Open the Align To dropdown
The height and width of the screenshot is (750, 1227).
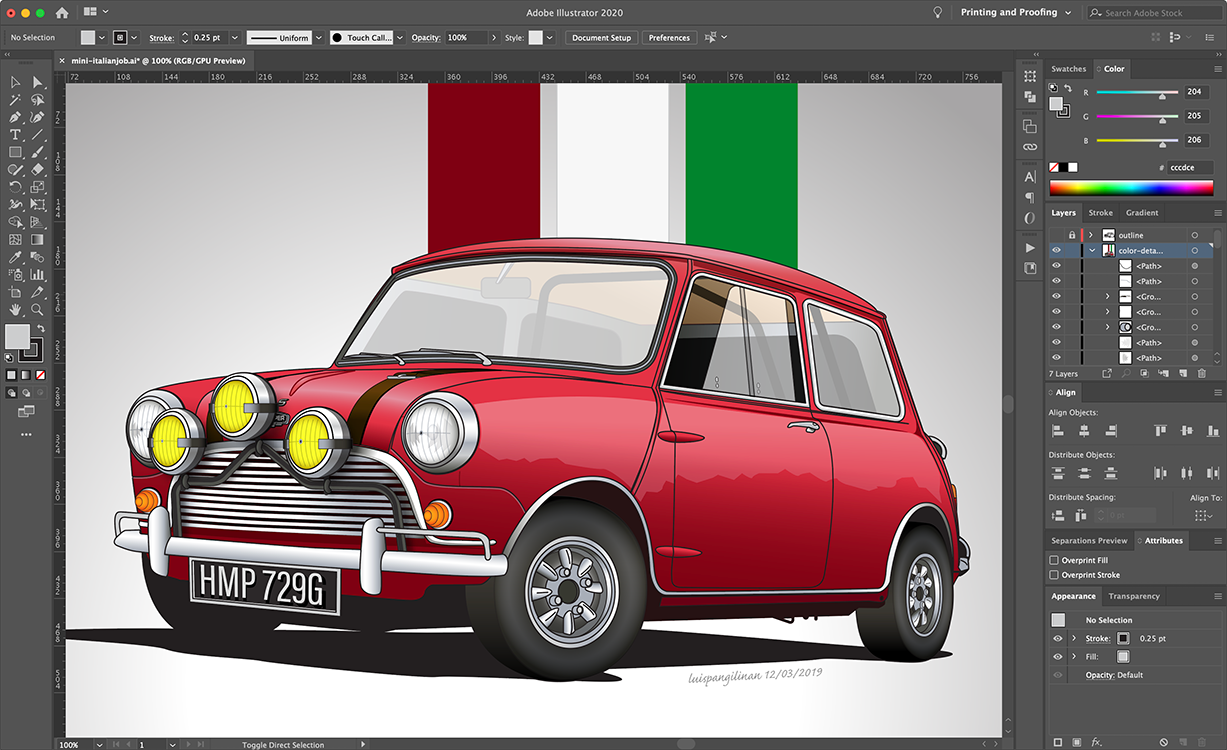[1205, 516]
